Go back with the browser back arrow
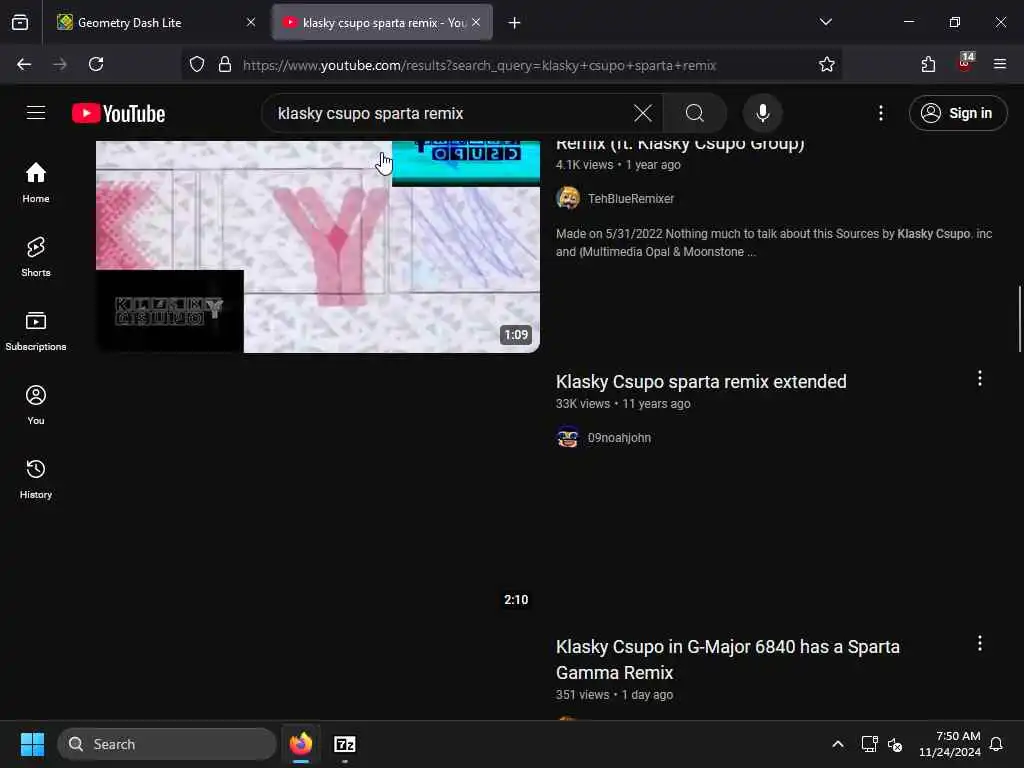 [24, 64]
